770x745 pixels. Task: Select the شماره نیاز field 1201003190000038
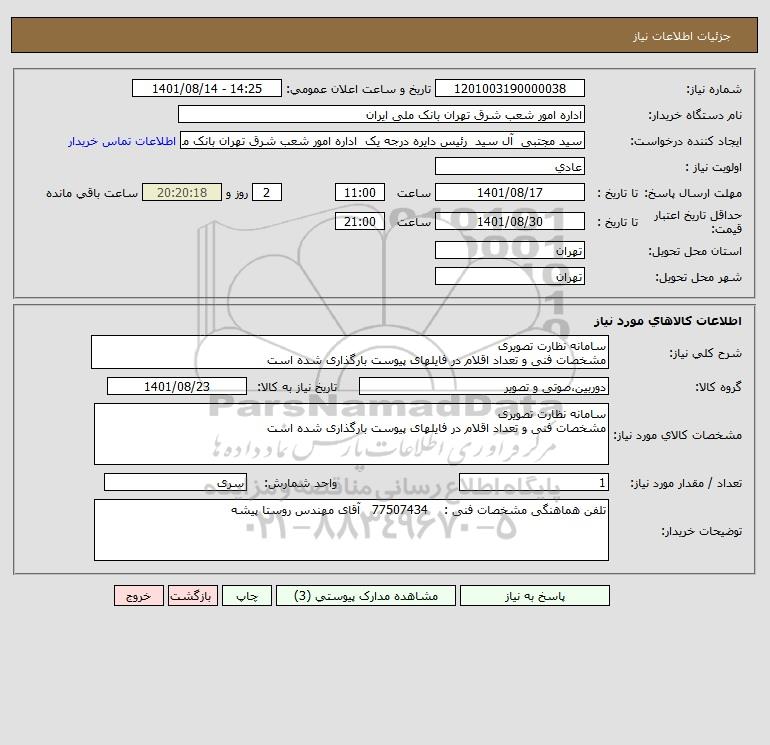pos(510,88)
